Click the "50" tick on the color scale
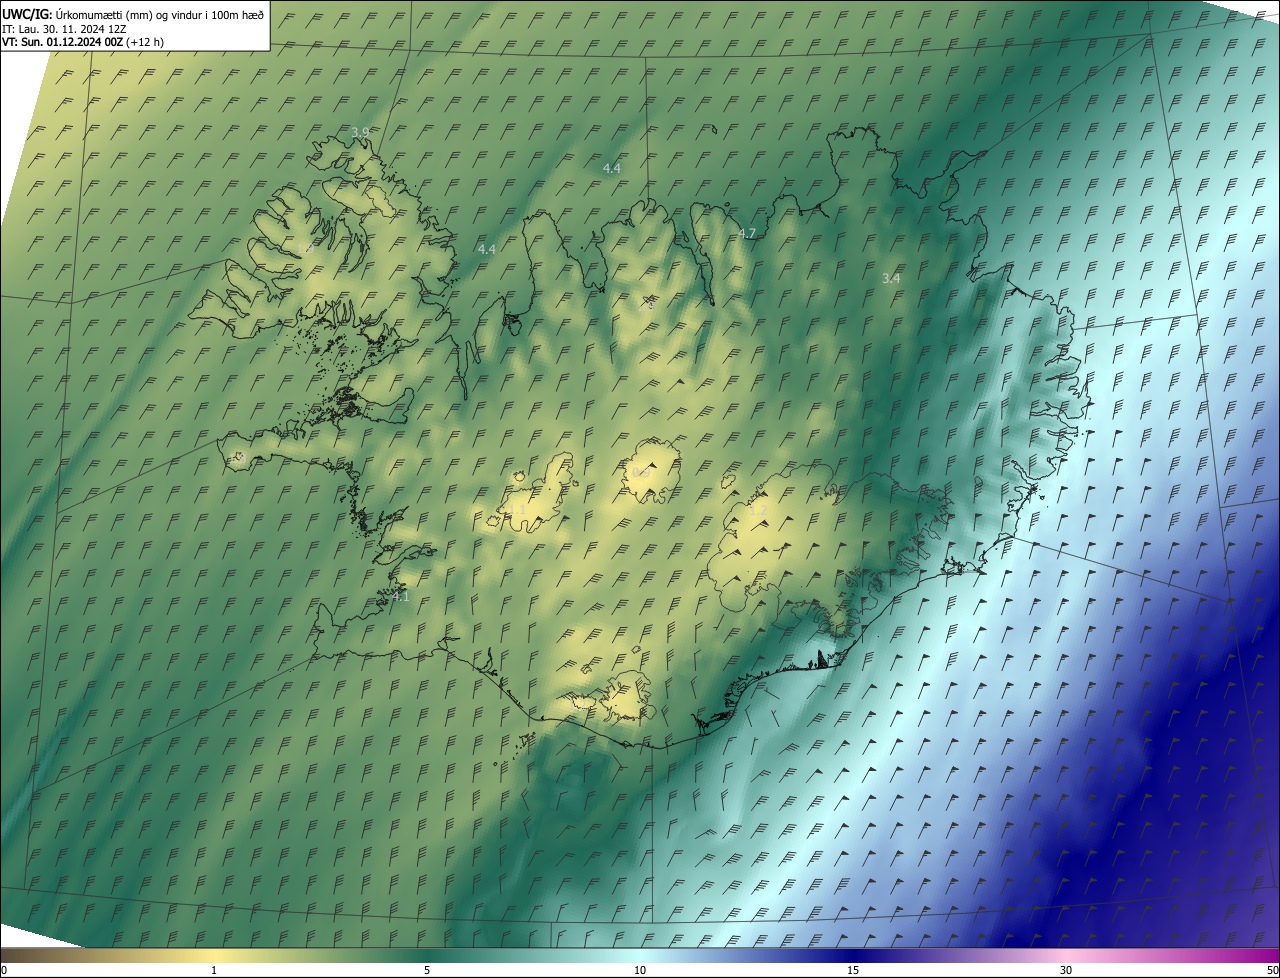 click(x=1272, y=970)
